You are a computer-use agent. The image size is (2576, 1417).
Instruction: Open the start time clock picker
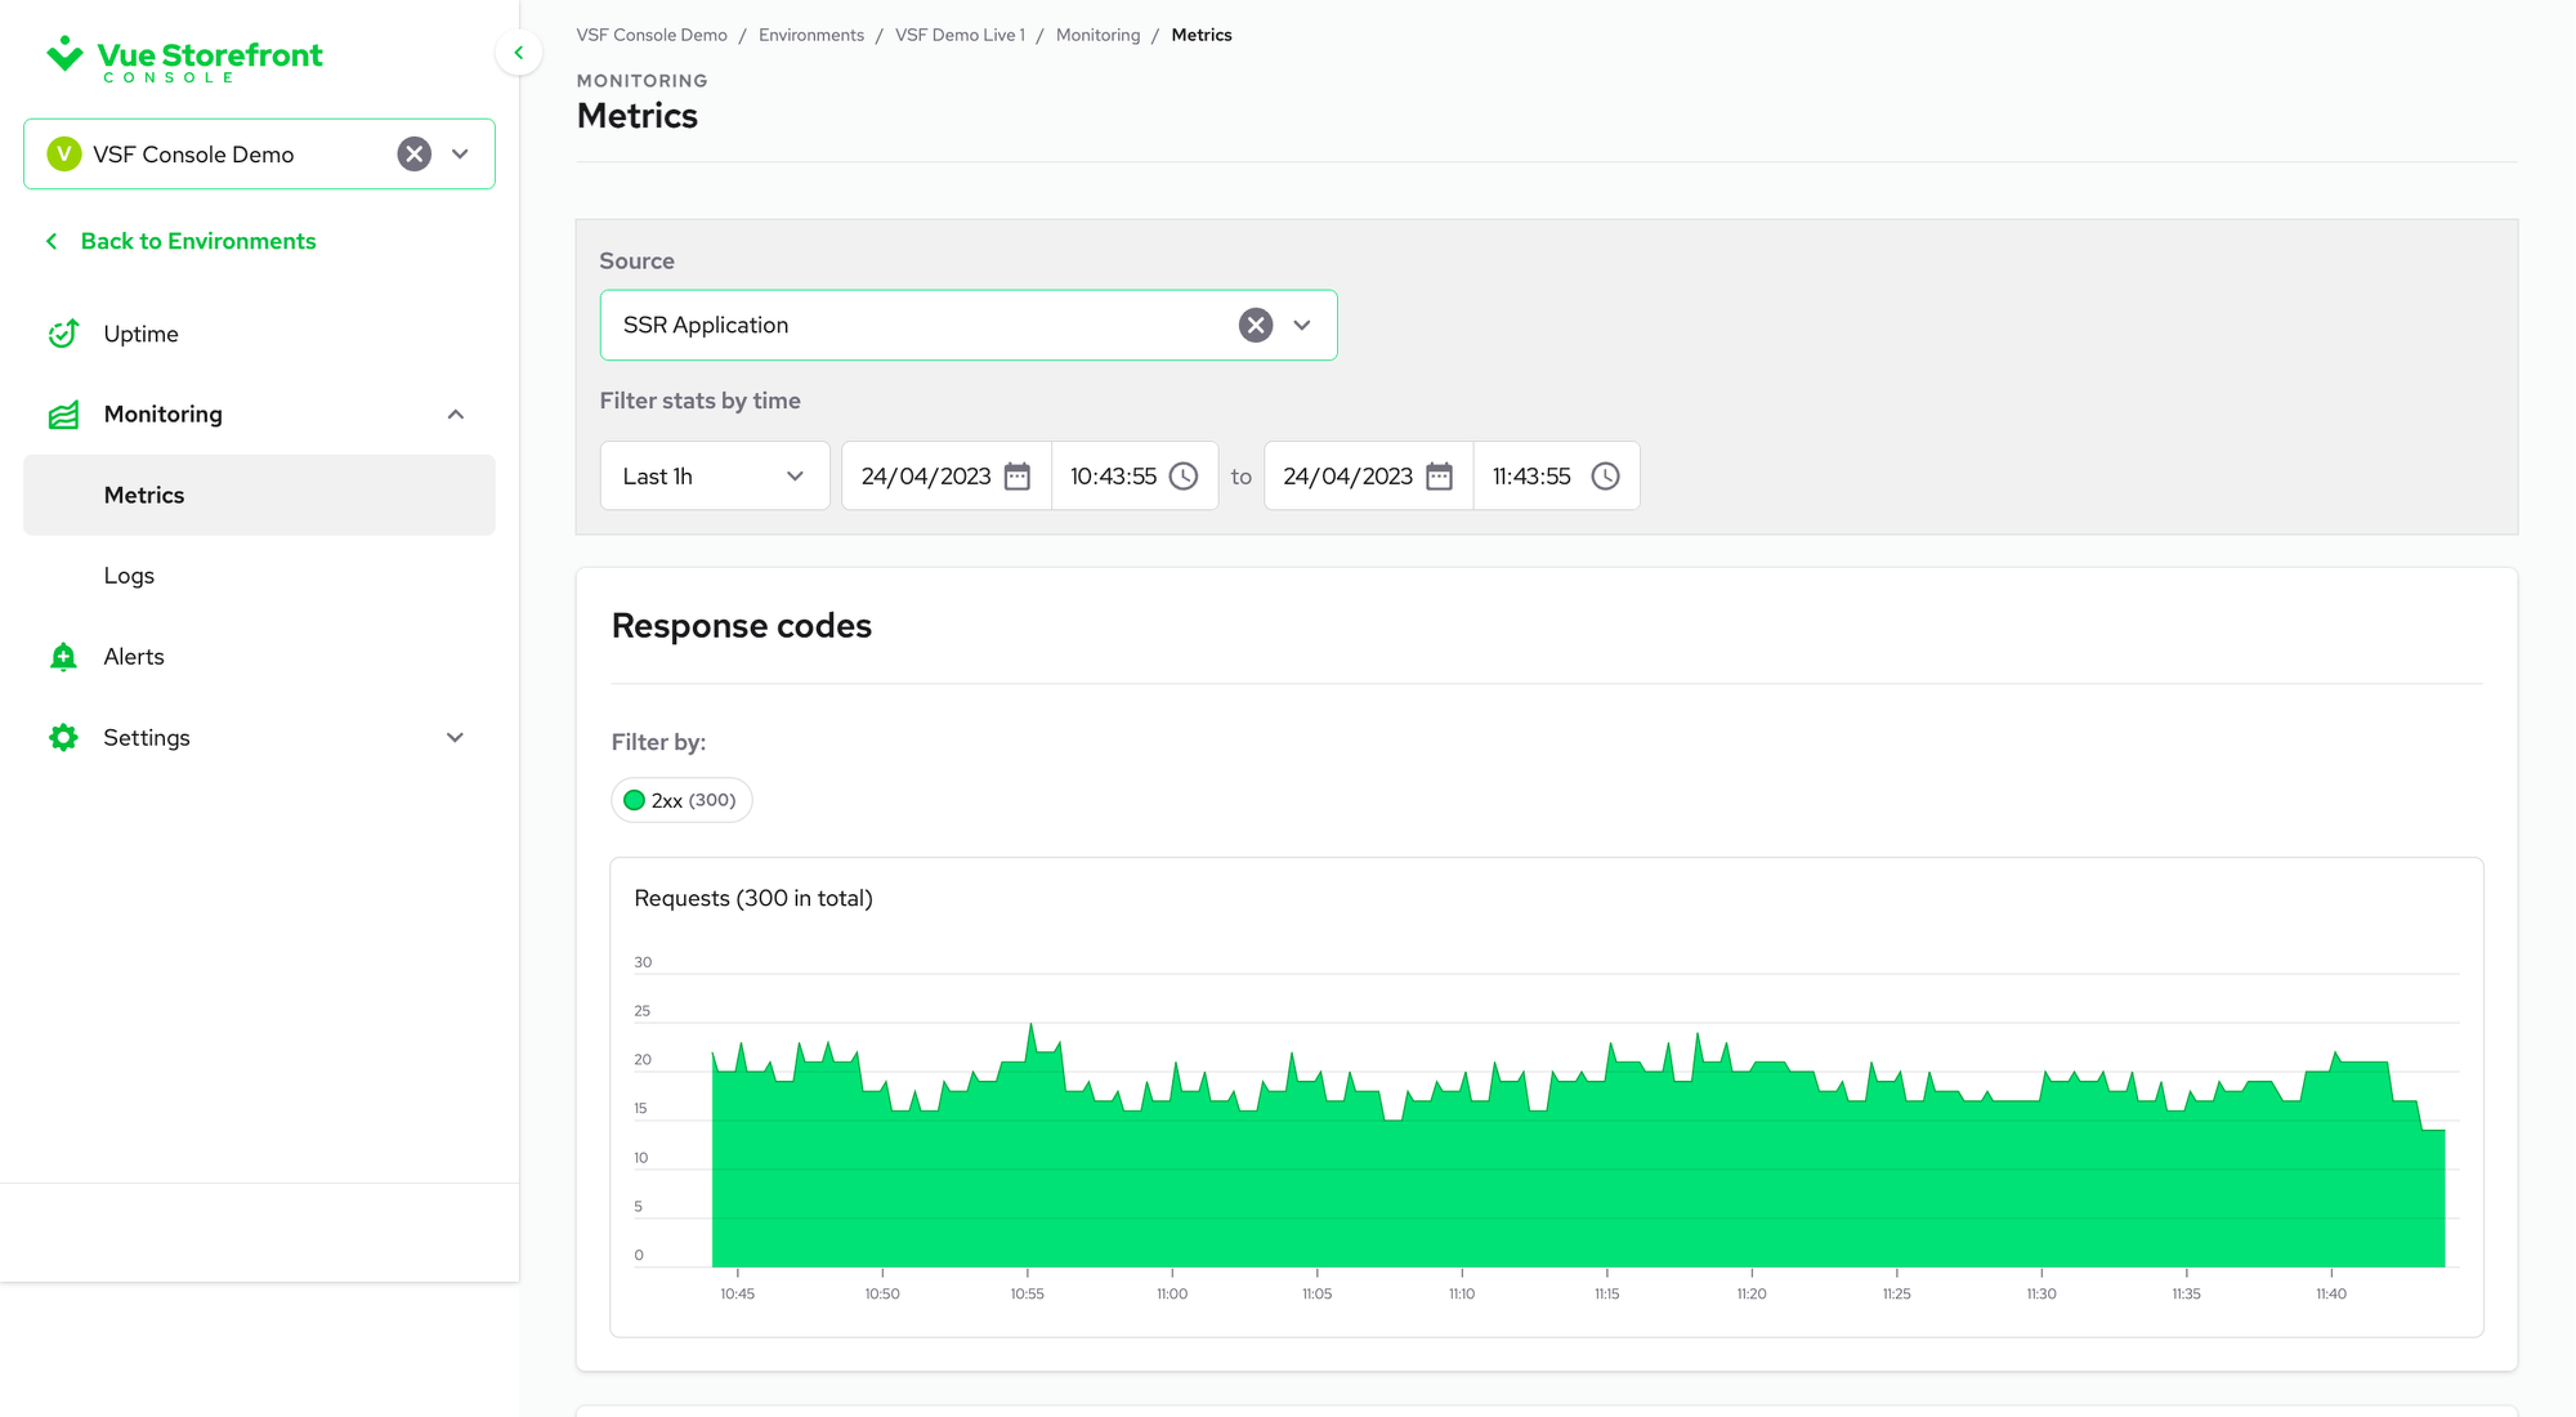point(1183,477)
